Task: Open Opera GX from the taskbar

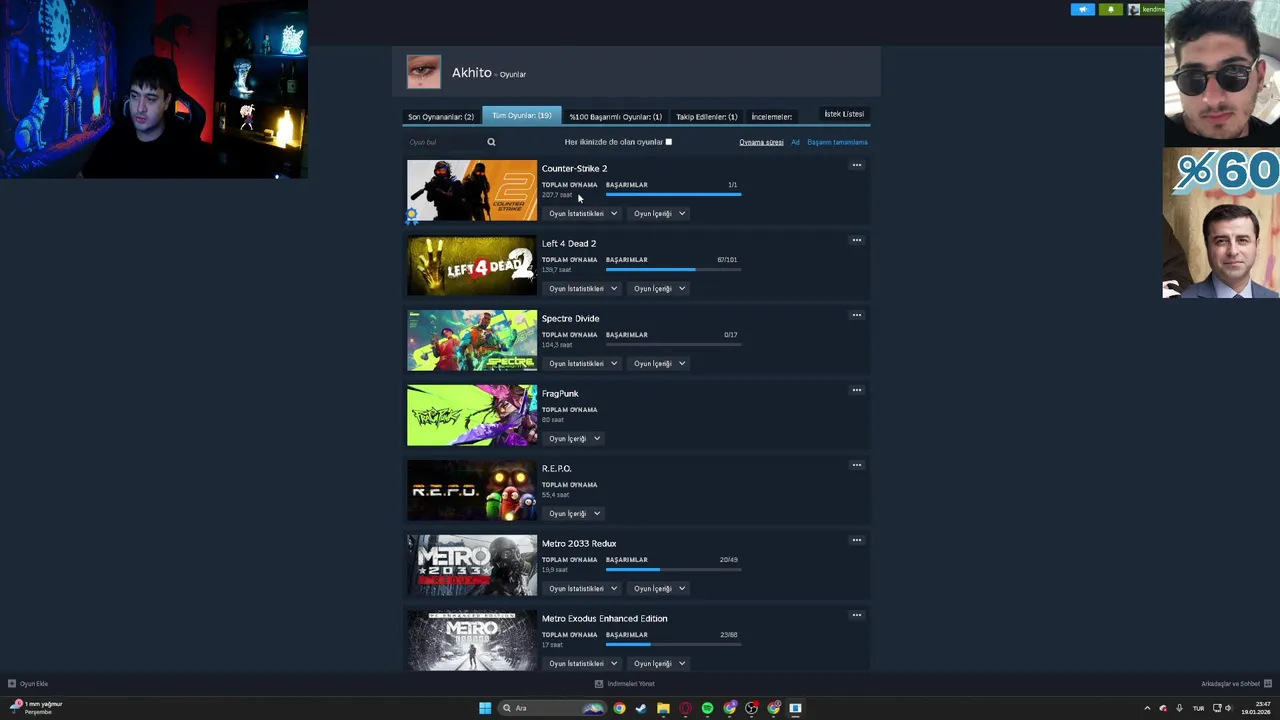Action: (685, 708)
